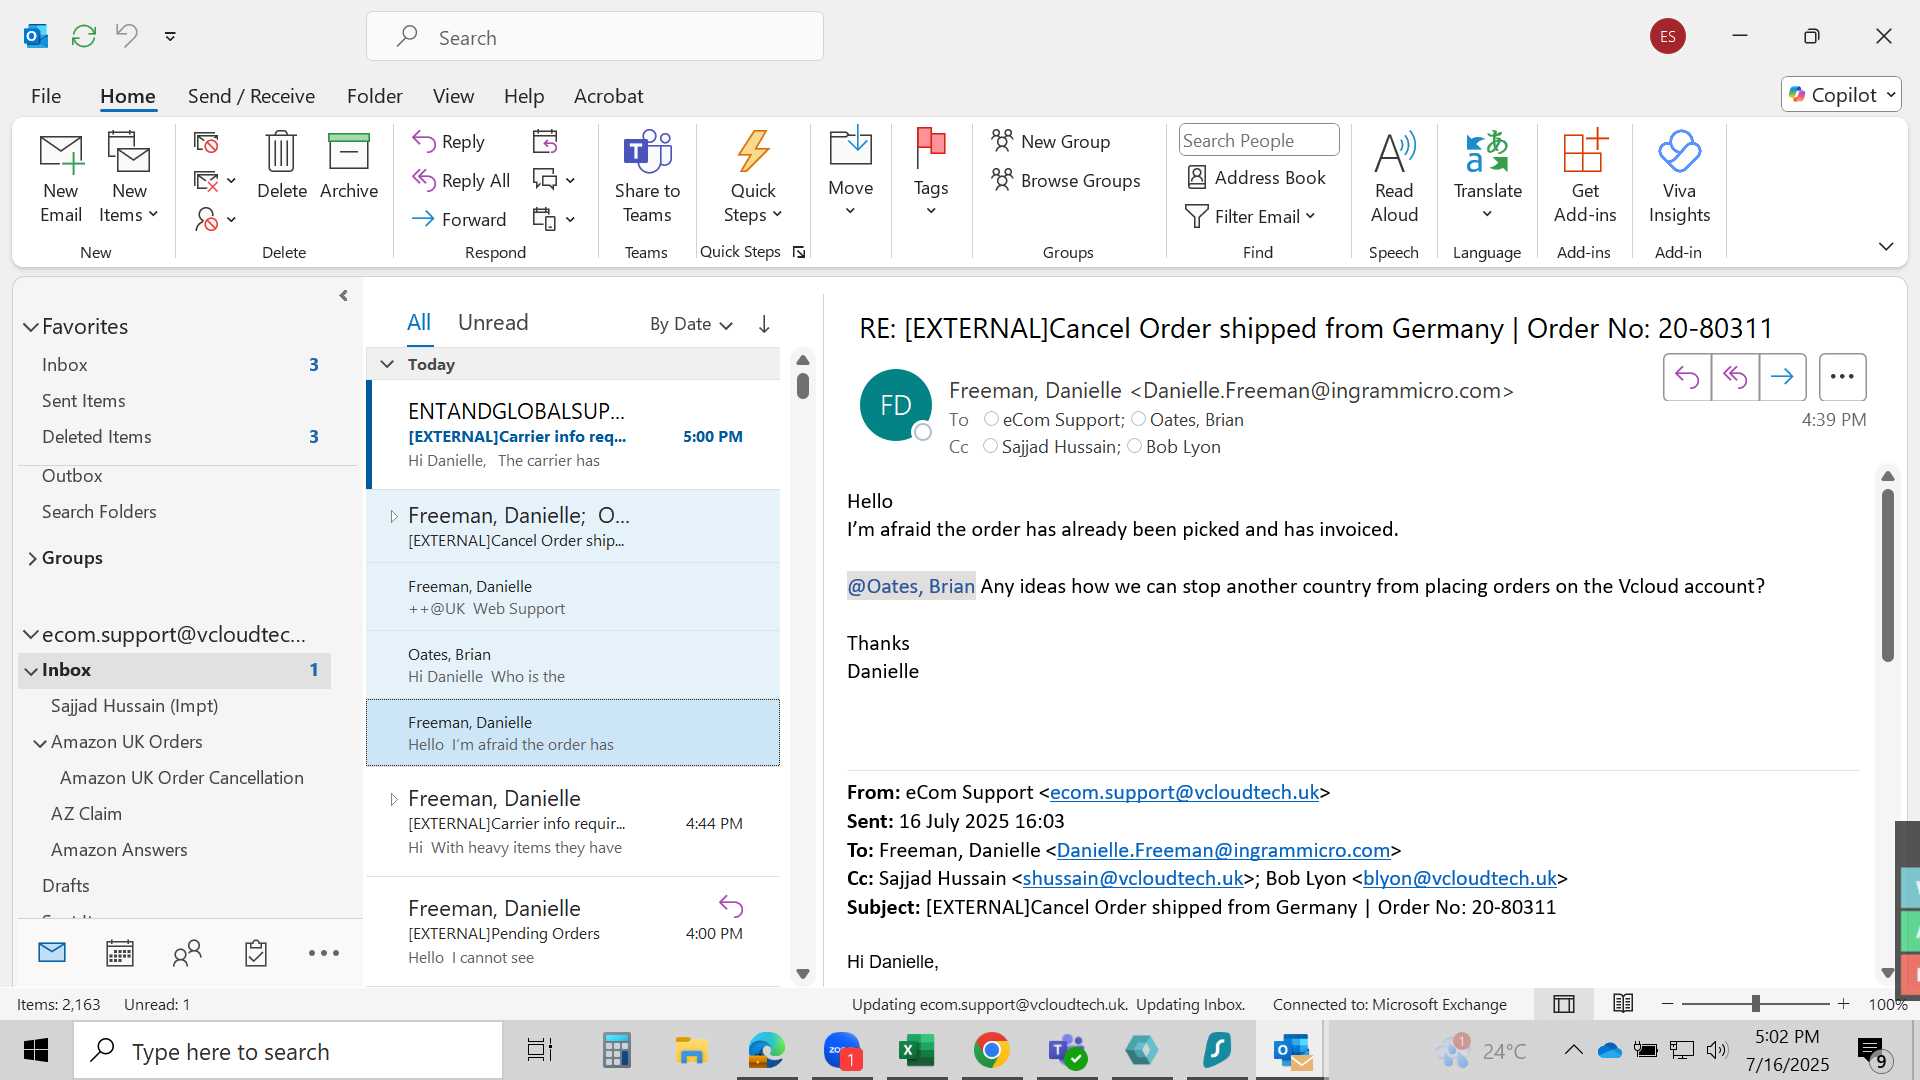Click the zoom in plus button

click(1843, 1004)
